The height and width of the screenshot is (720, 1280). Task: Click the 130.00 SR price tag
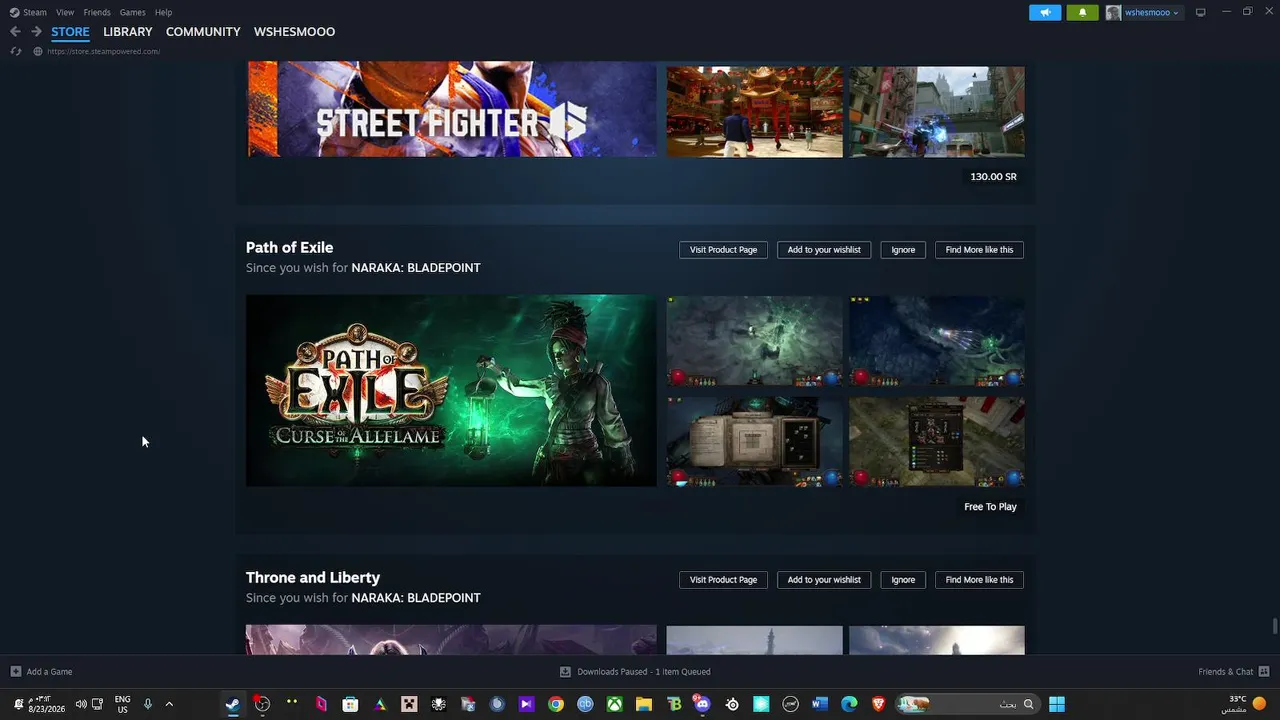click(993, 177)
